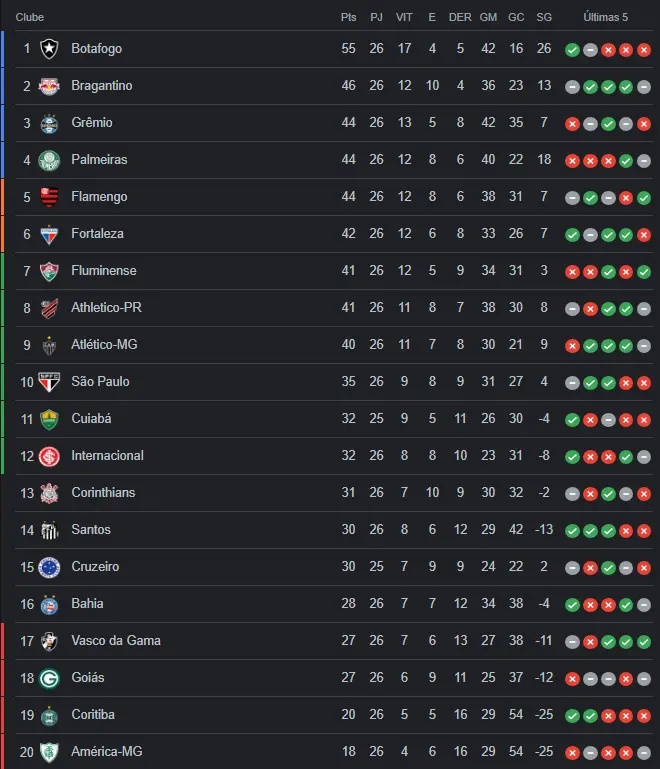The height and width of the screenshot is (769, 660).
Task: Click the Palmeiras green crest
Action: coord(49,160)
